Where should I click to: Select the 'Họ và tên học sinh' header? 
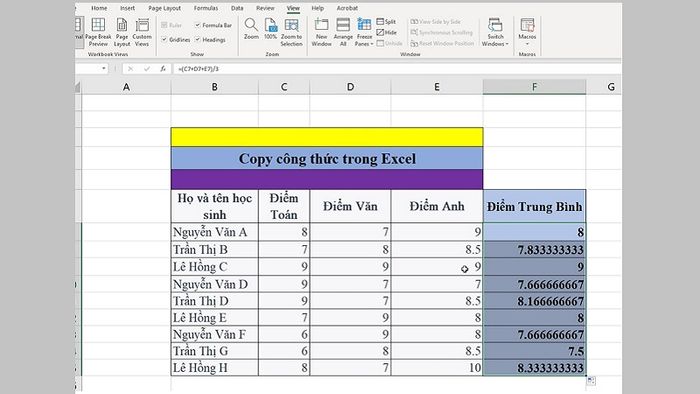[214, 206]
